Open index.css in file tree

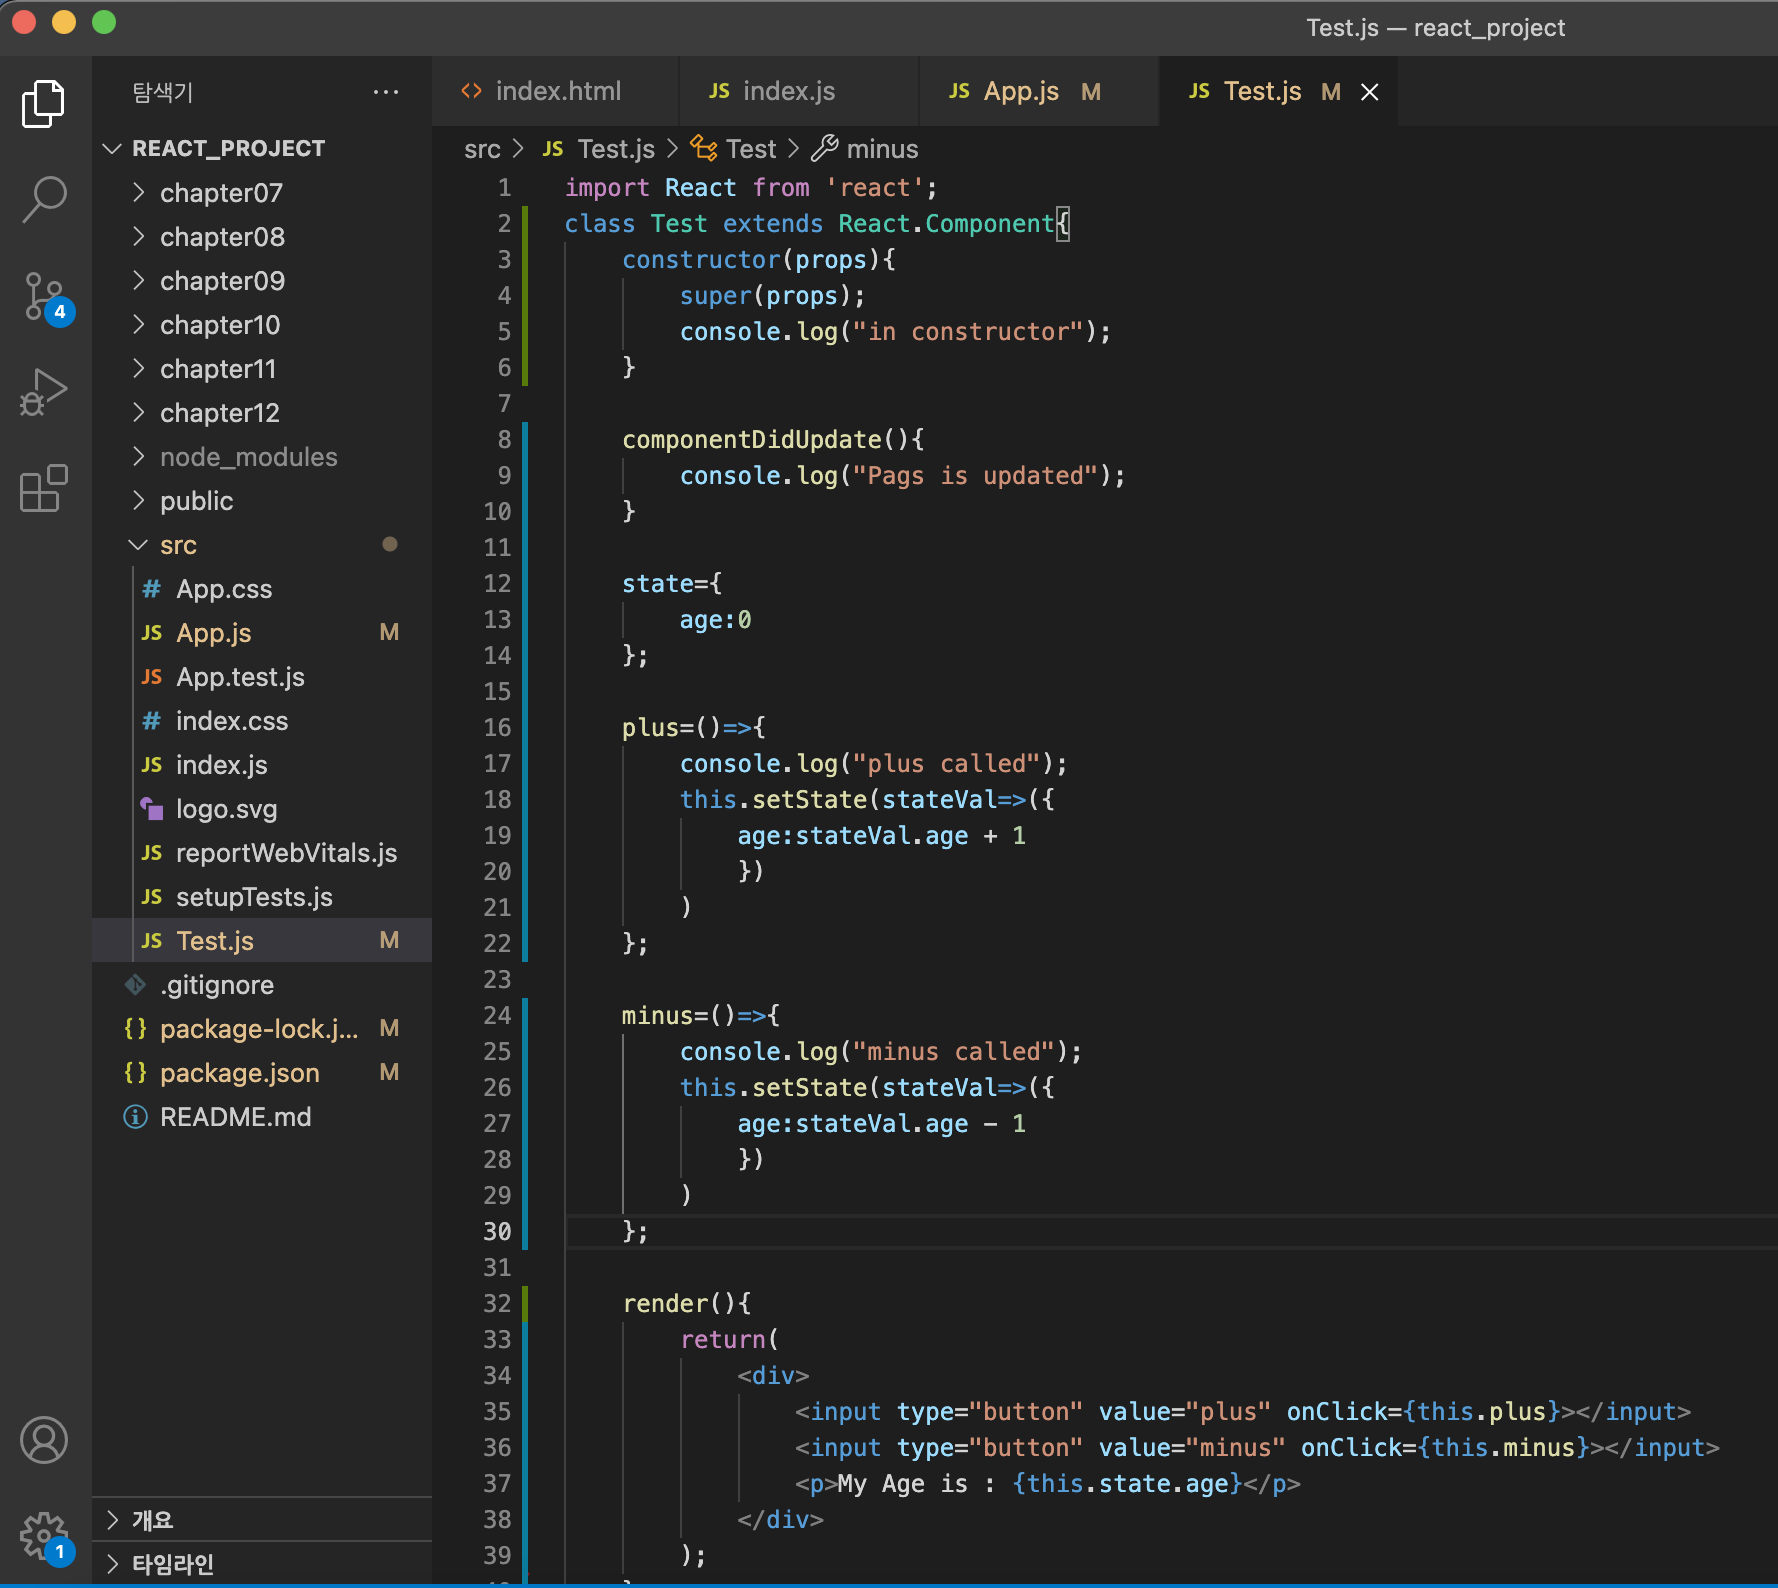[x=262, y=721]
